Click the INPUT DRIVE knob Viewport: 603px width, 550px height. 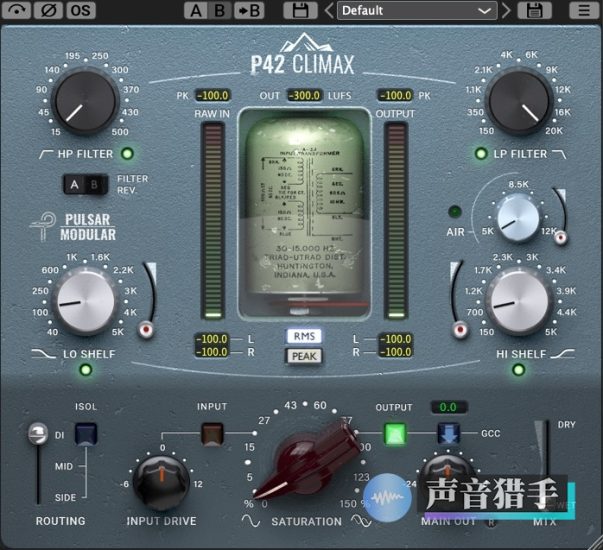click(x=162, y=483)
